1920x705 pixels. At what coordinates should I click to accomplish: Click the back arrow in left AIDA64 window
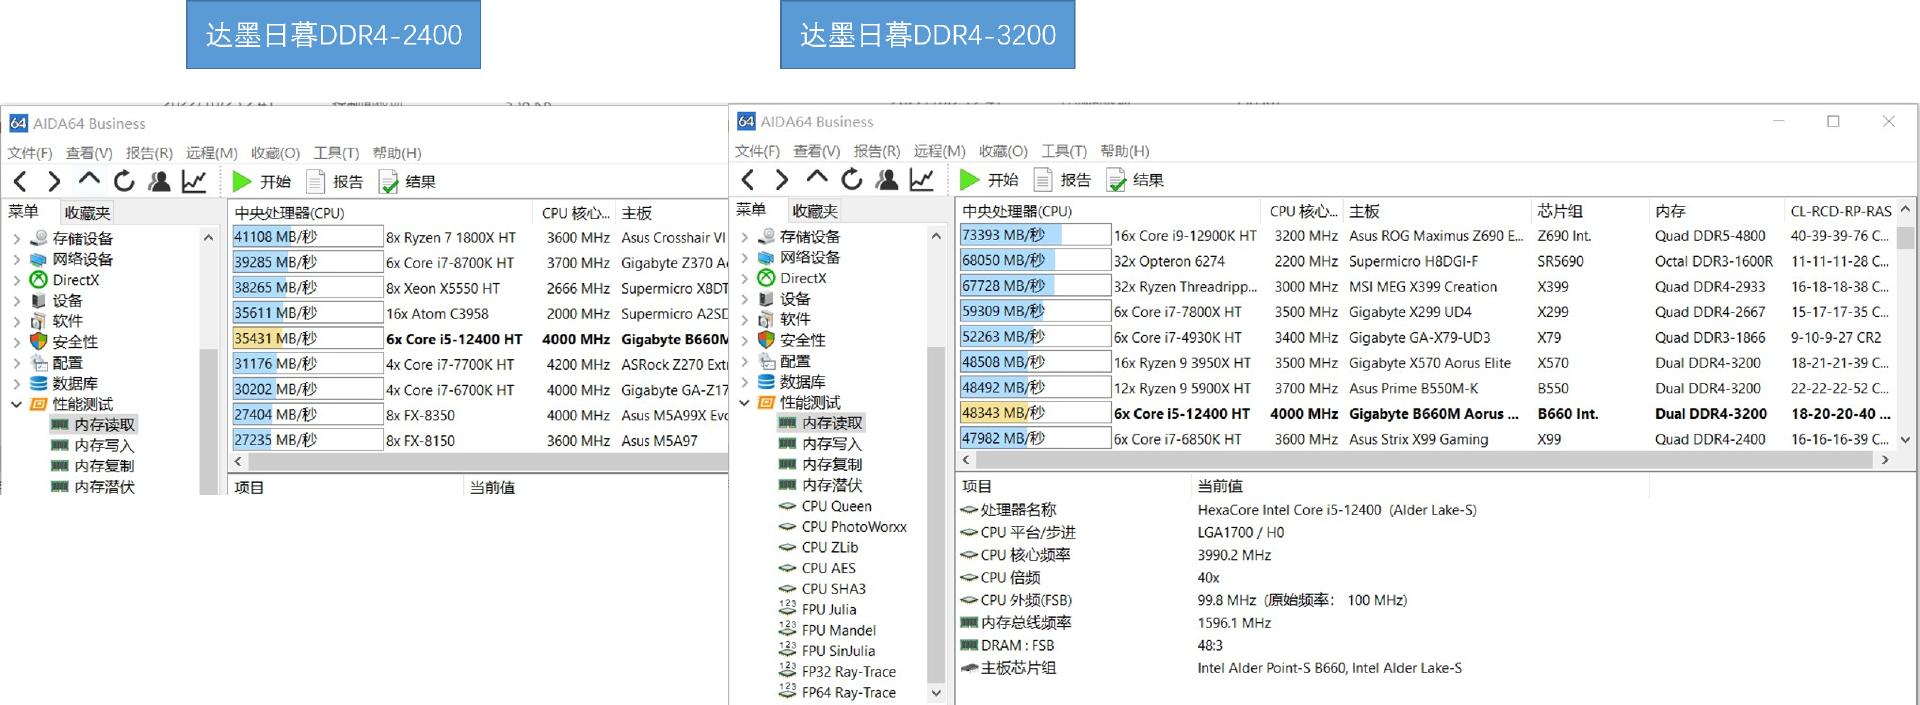[x=20, y=181]
